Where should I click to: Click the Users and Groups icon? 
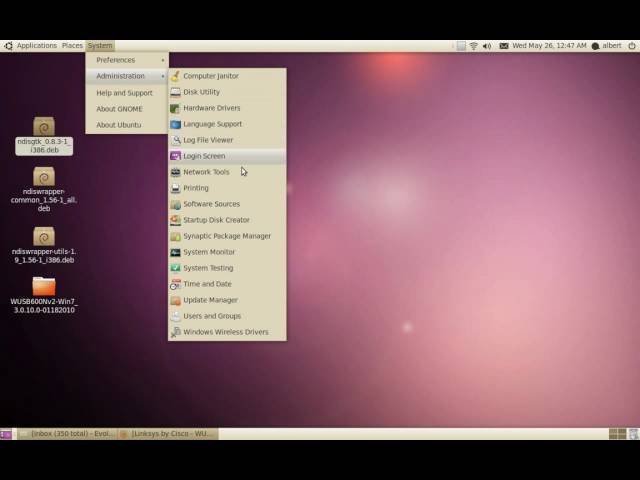click(x=176, y=316)
